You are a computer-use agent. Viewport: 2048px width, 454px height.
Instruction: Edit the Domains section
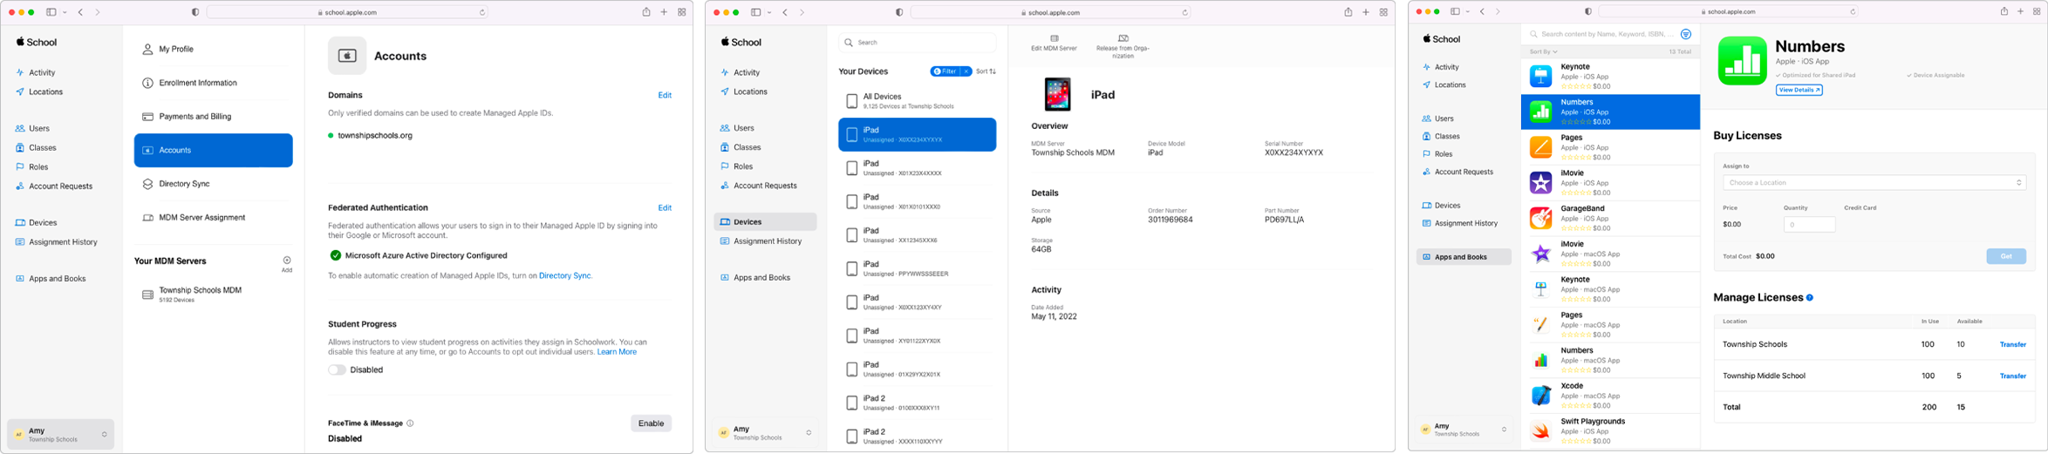665,95
